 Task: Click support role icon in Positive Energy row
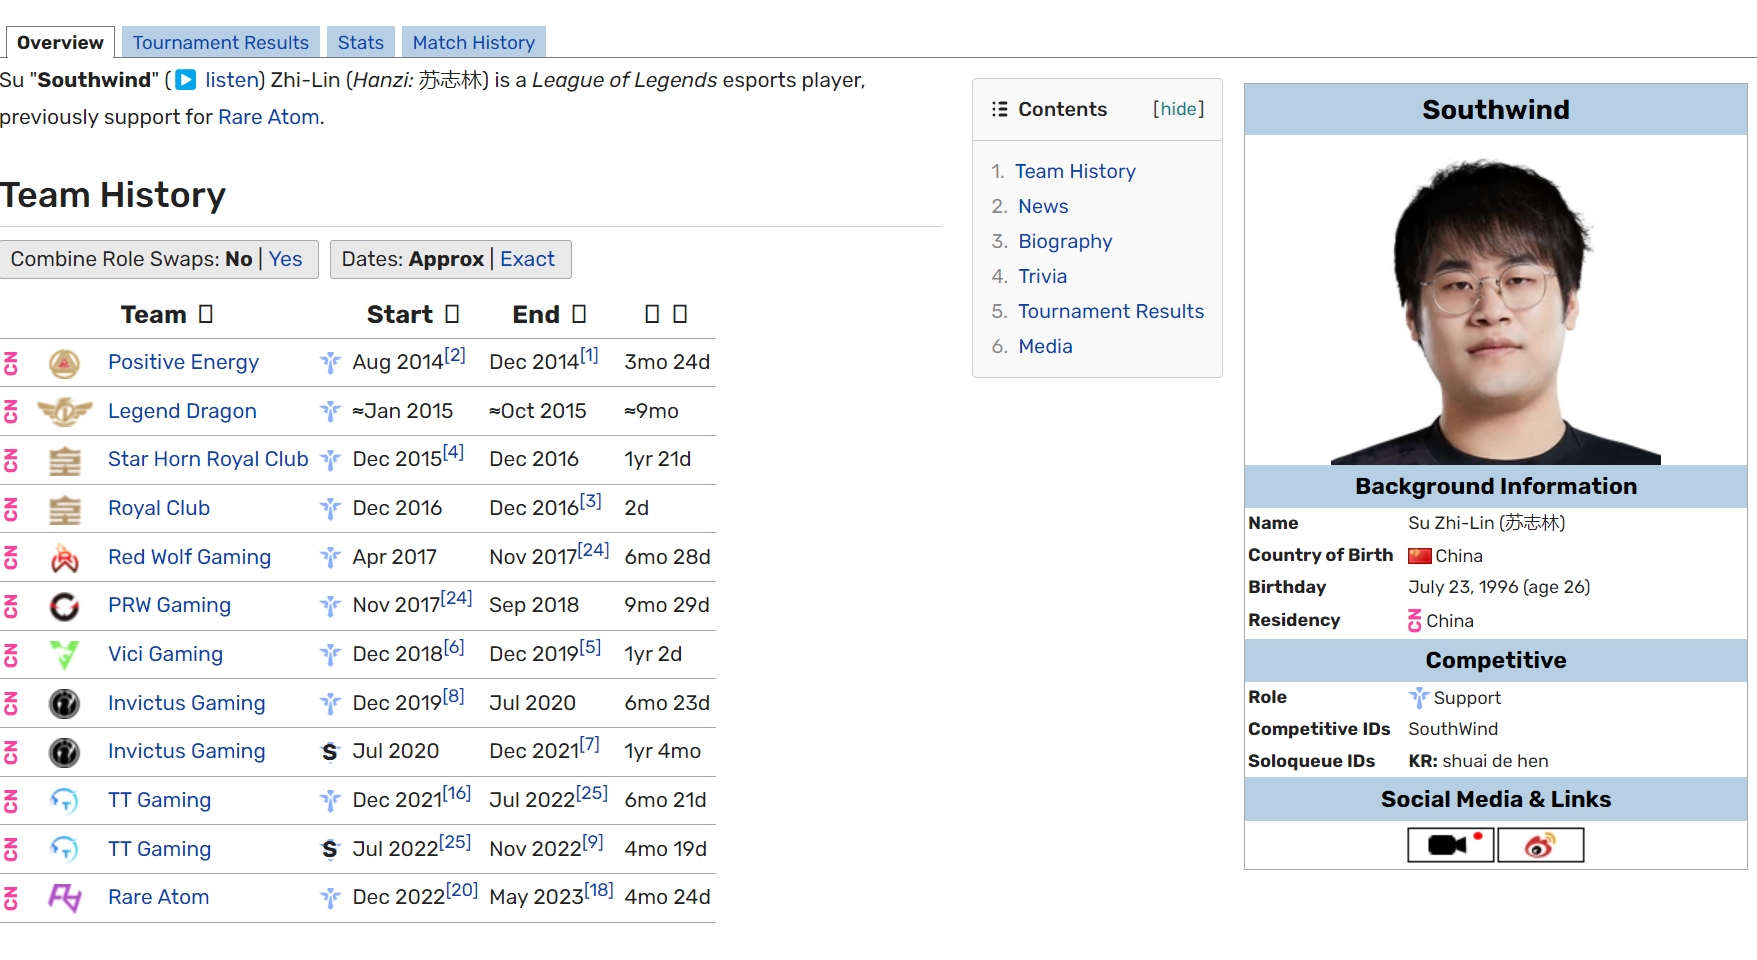click(x=331, y=362)
